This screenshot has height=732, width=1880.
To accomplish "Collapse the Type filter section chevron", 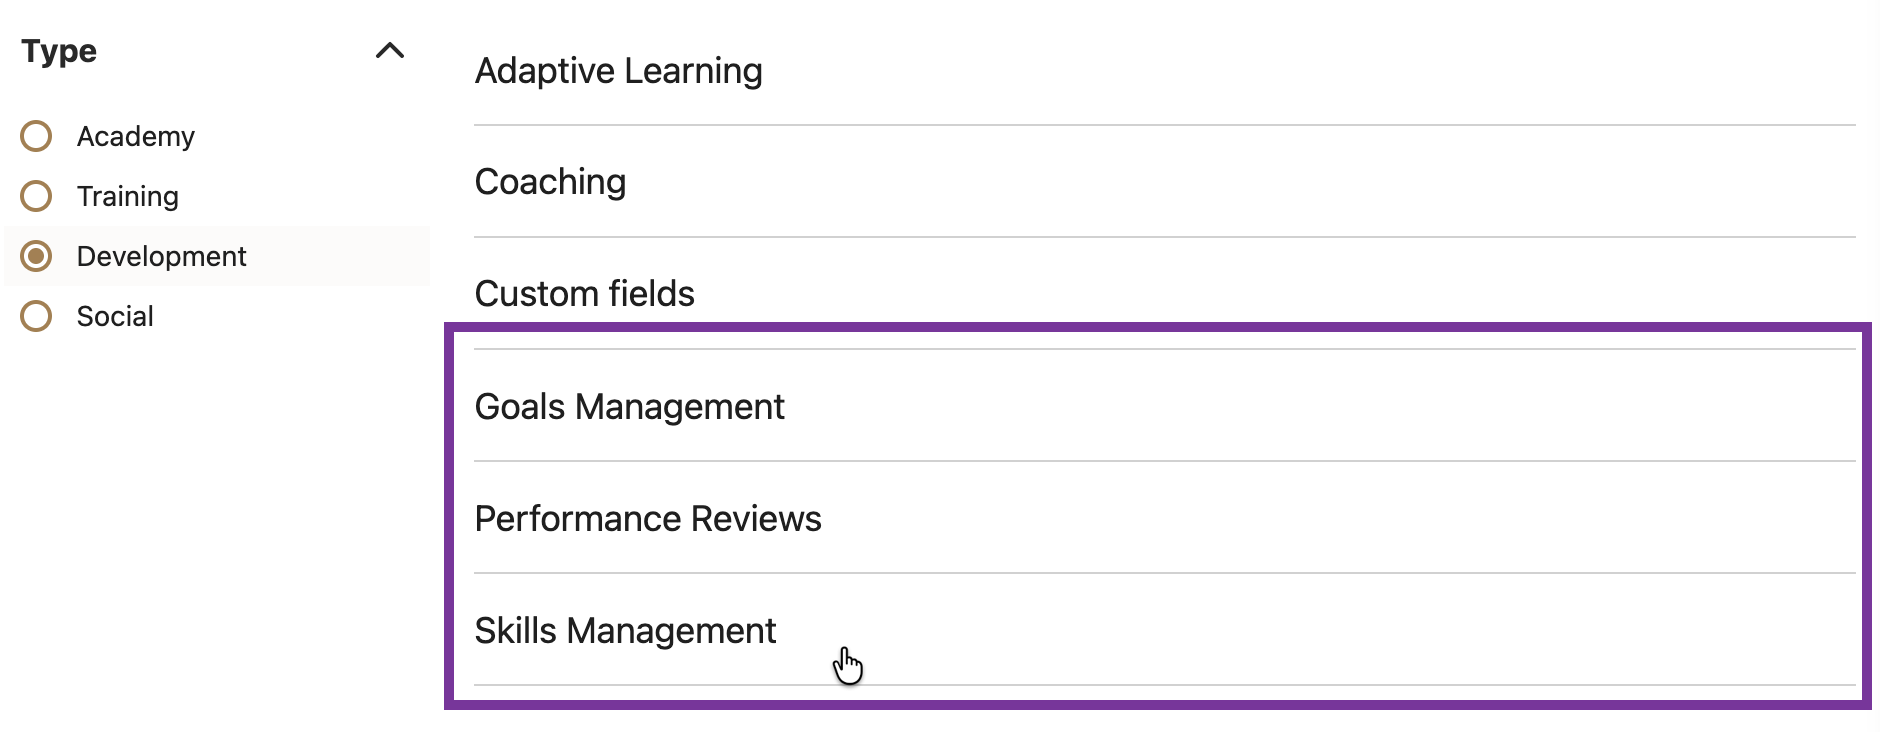I will pos(389,51).
